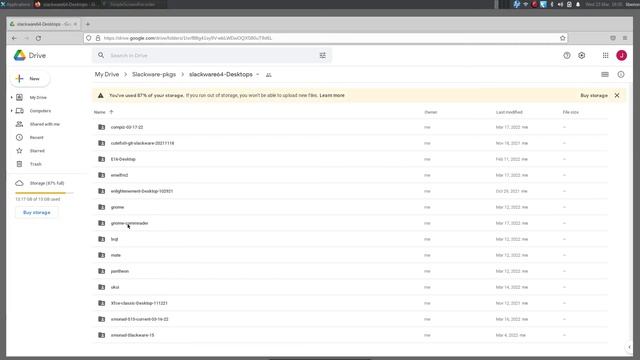Click the New button
Screen dimensions: 640x360
(x=30, y=78)
